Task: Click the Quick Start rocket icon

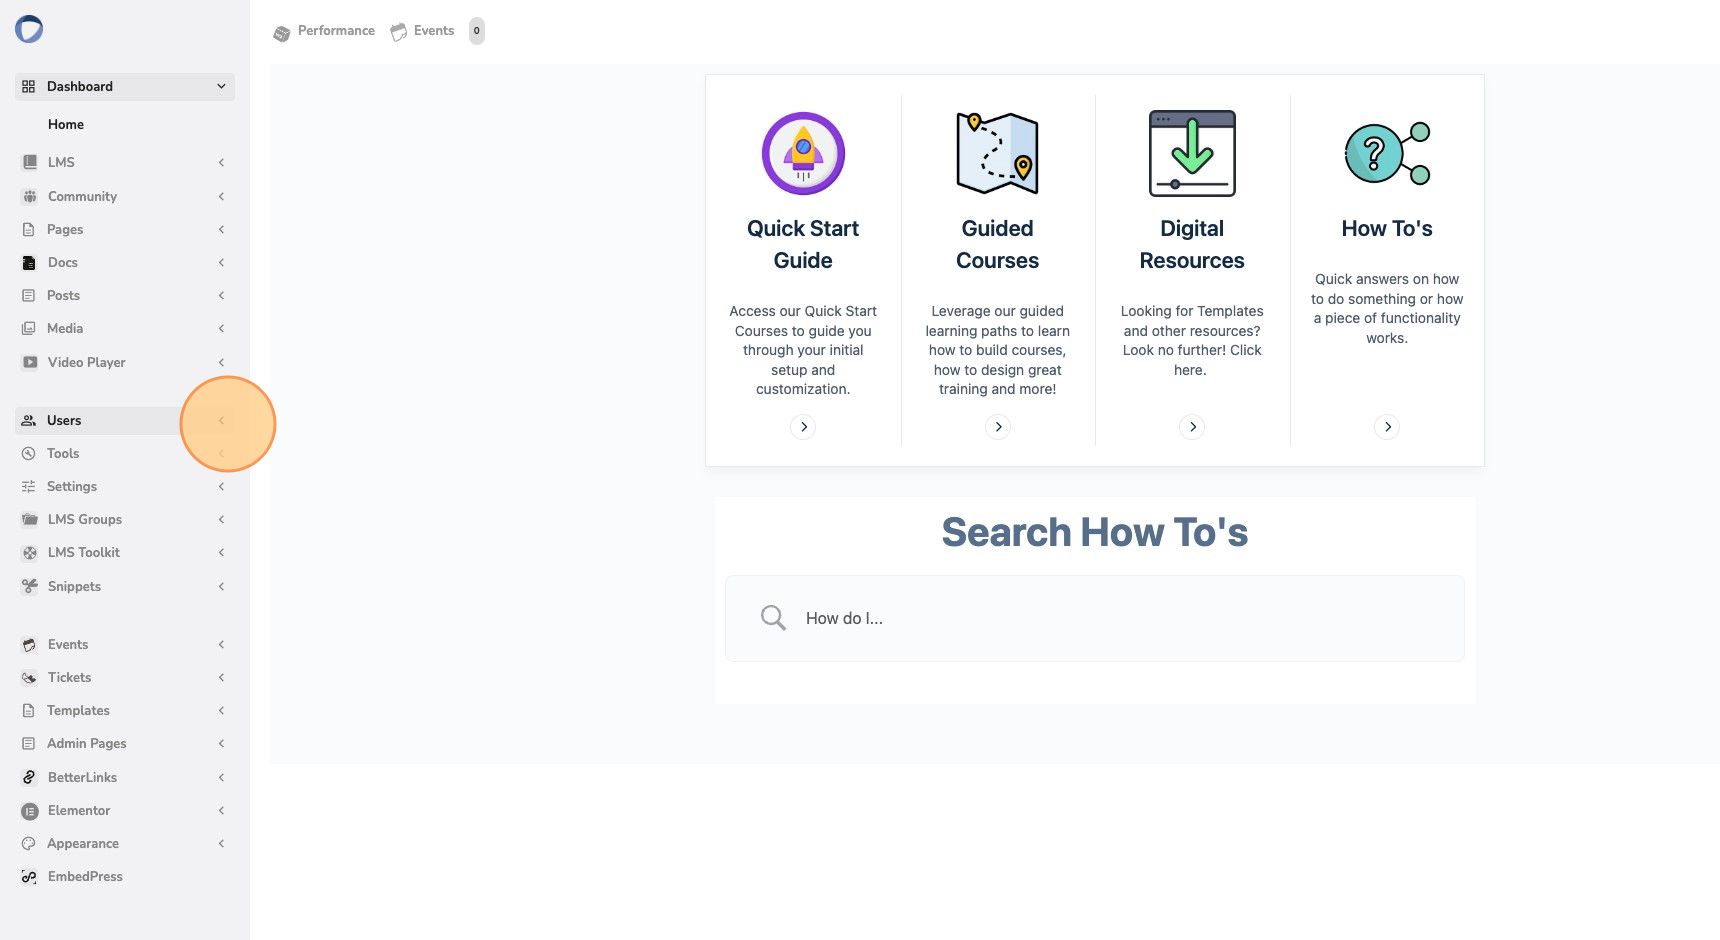Action: (803, 153)
